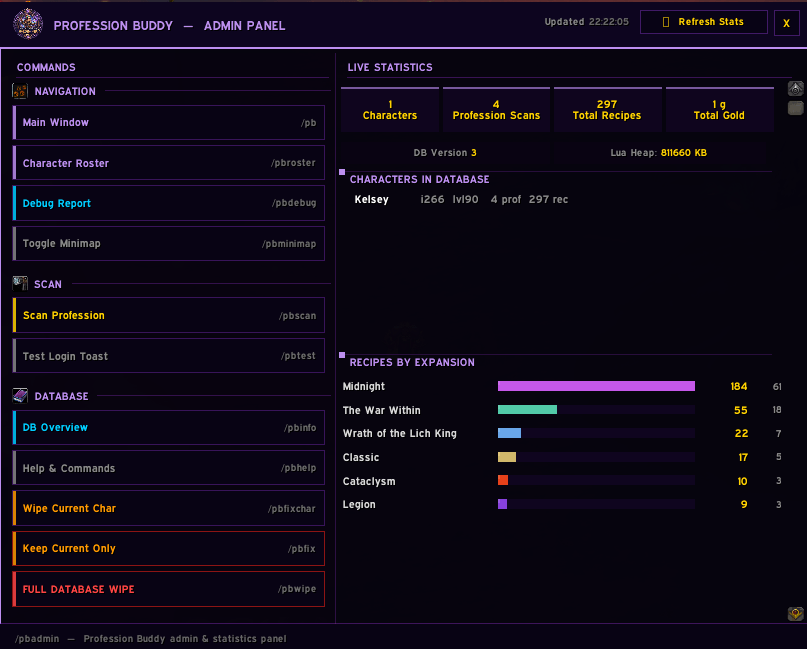The width and height of the screenshot is (807, 649).
Task: Click the Midnight recipes purple bar
Action: [596, 386]
